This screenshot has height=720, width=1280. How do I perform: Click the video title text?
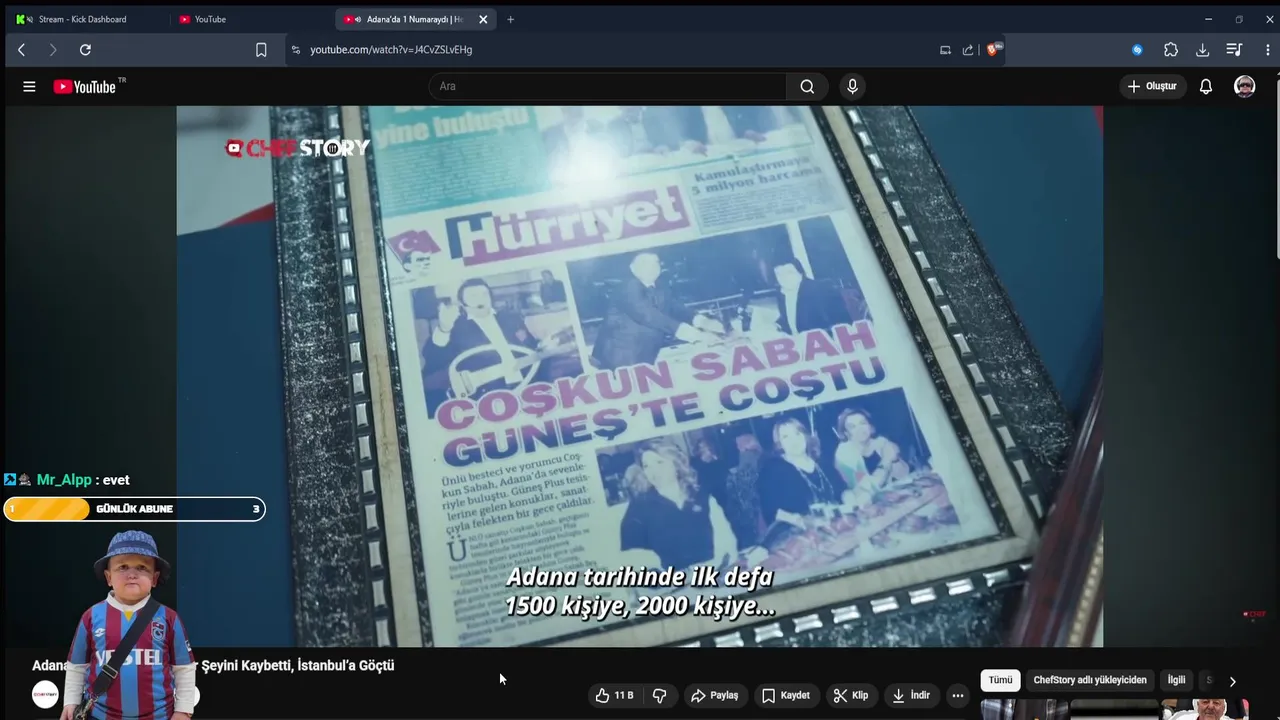coord(213,666)
